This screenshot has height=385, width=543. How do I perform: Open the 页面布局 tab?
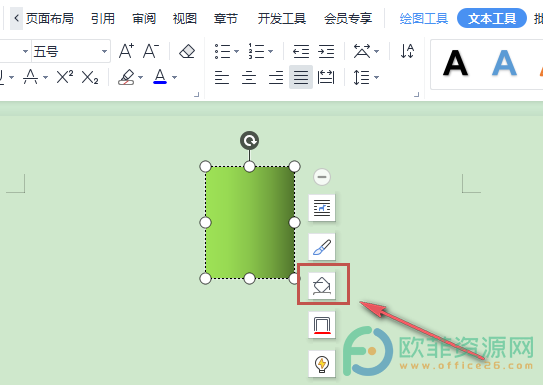(50, 18)
